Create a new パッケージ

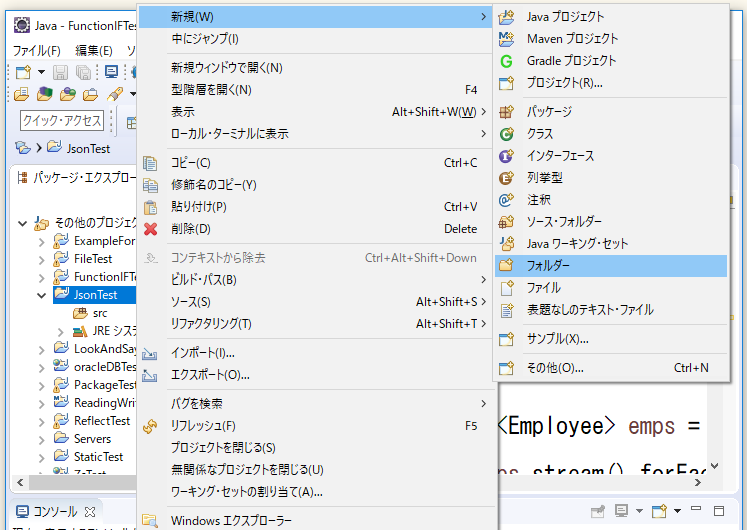point(611,112)
